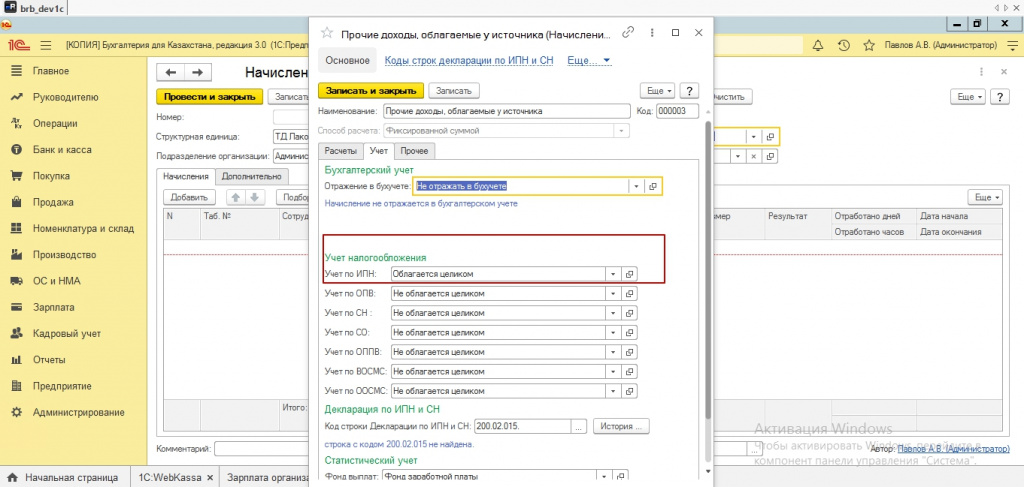Screen dimensions: 1024x487
Task: Open Руководителю section in sidebar
Action: point(65,97)
